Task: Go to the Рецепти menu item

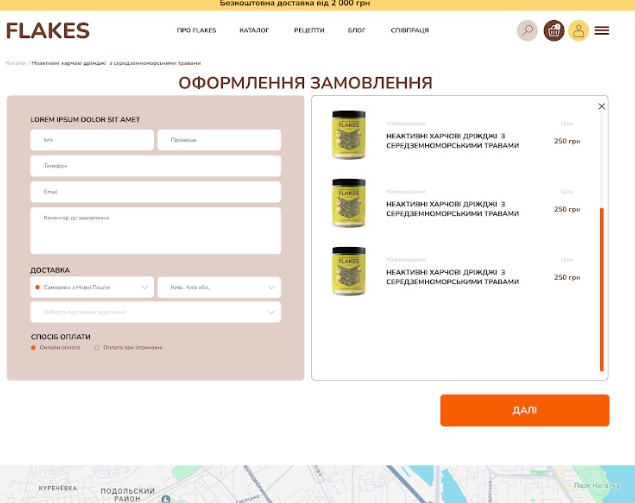Action: point(309,31)
